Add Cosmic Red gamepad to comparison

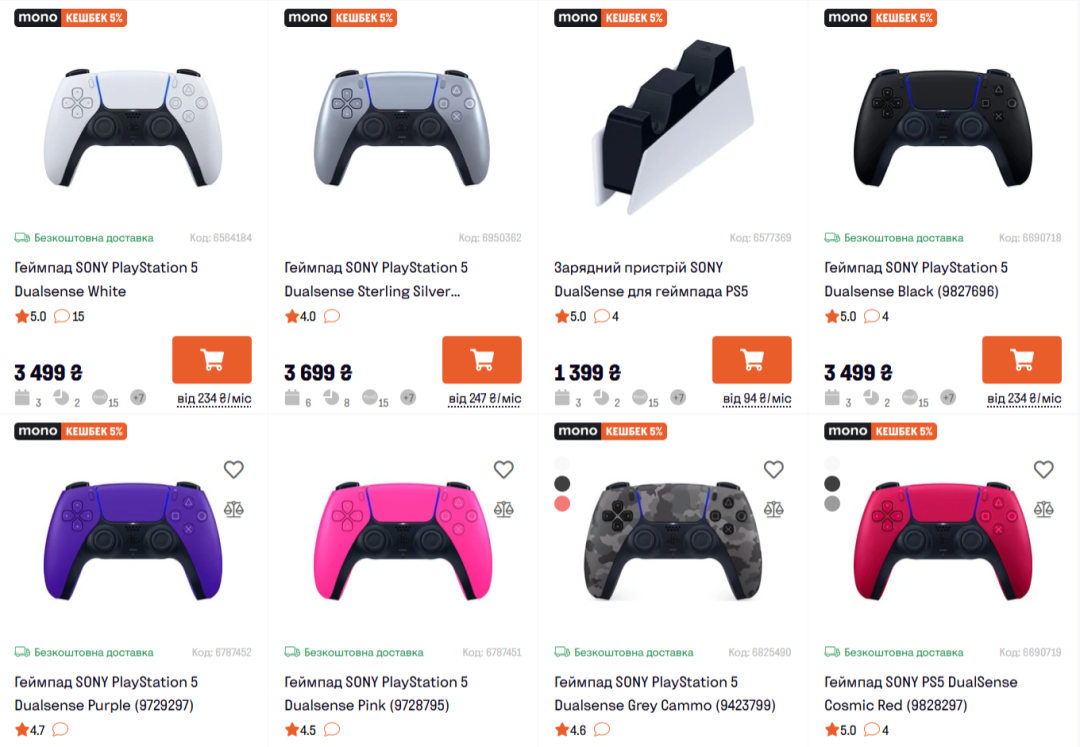[1044, 509]
